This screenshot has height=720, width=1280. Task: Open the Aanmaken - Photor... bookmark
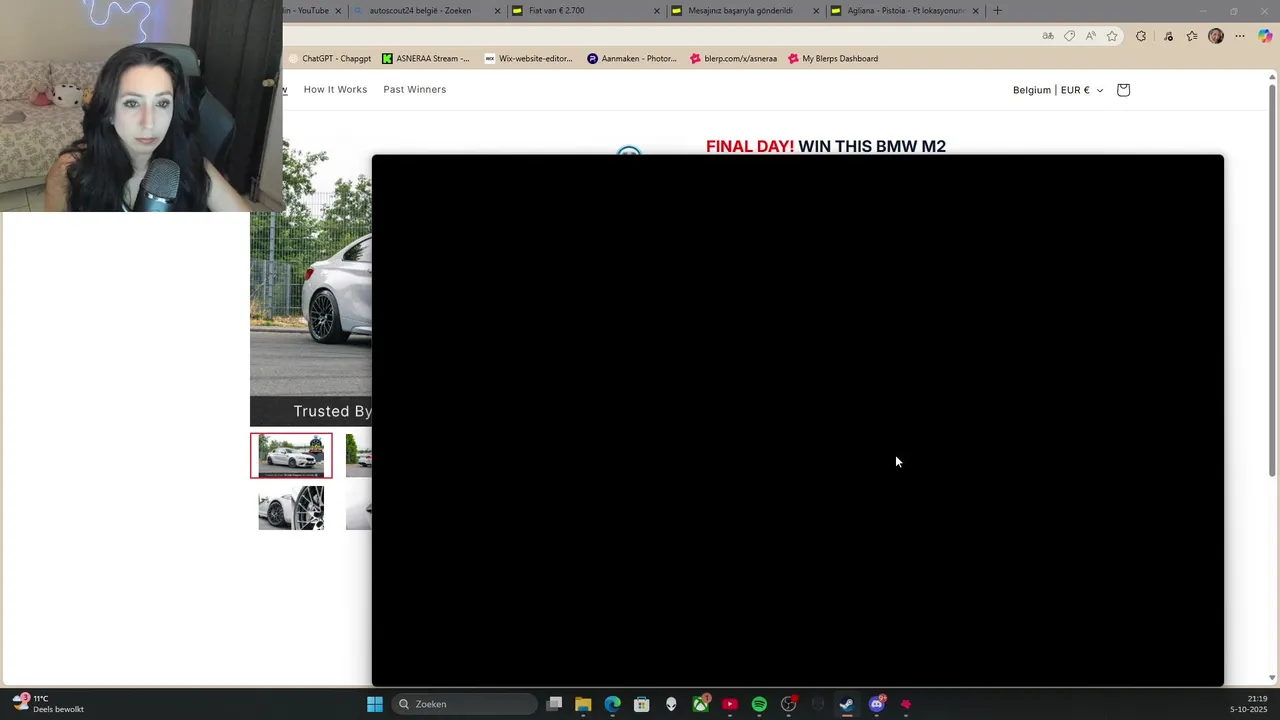click(x=632, y=59)
